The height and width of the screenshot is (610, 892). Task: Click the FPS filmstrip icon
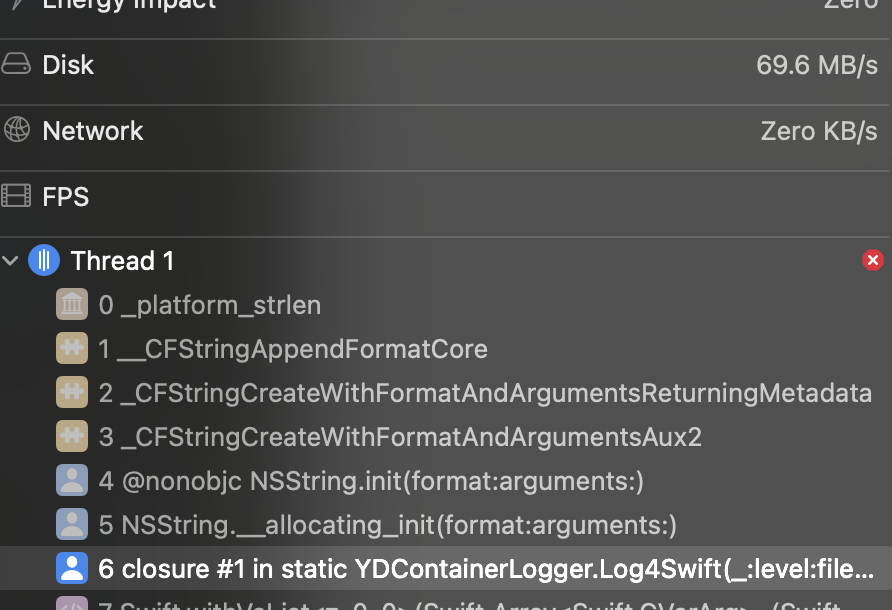pos(16,196)
